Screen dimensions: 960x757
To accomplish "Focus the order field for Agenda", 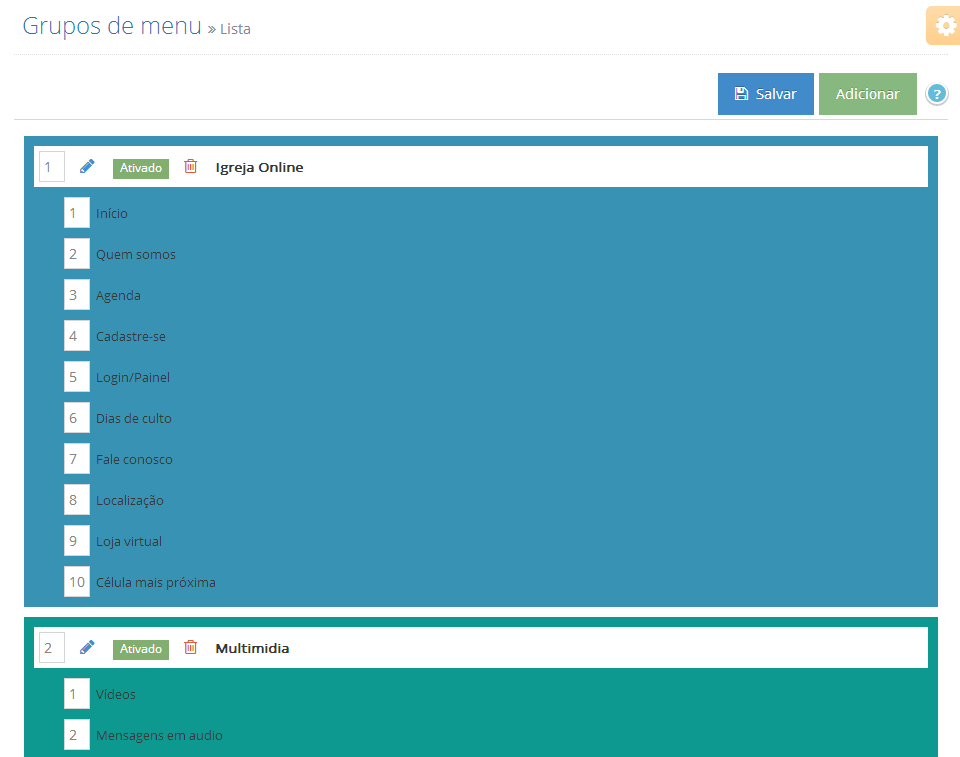I will (x=77, y=295).
